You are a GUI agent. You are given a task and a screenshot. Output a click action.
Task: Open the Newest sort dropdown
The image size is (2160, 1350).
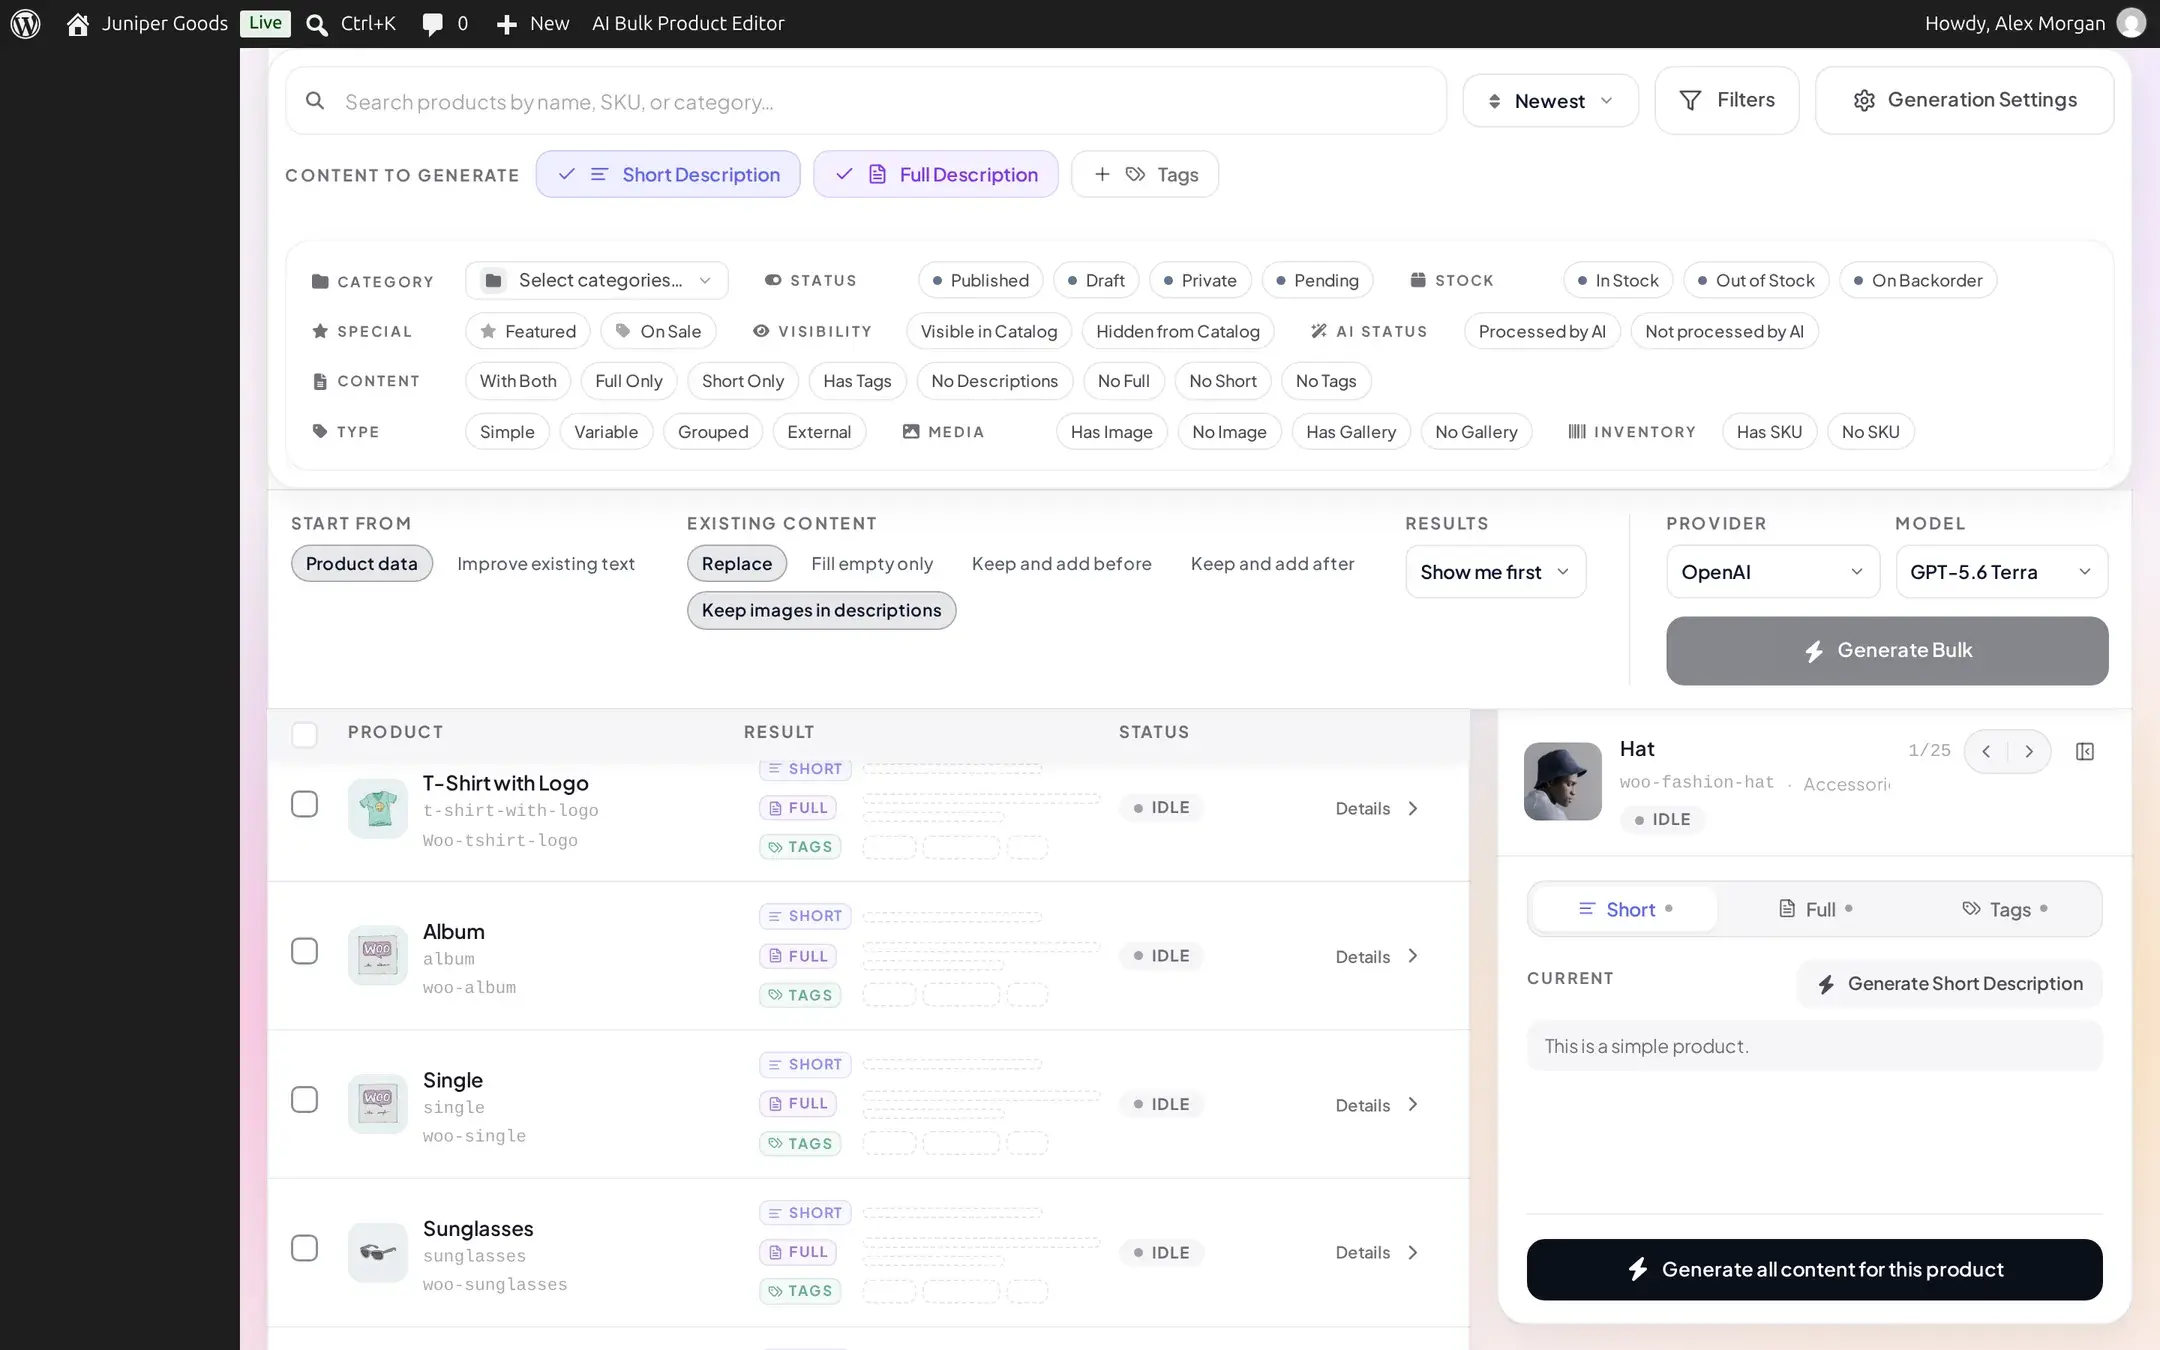pyautogui.click(x=1550, y=101)
